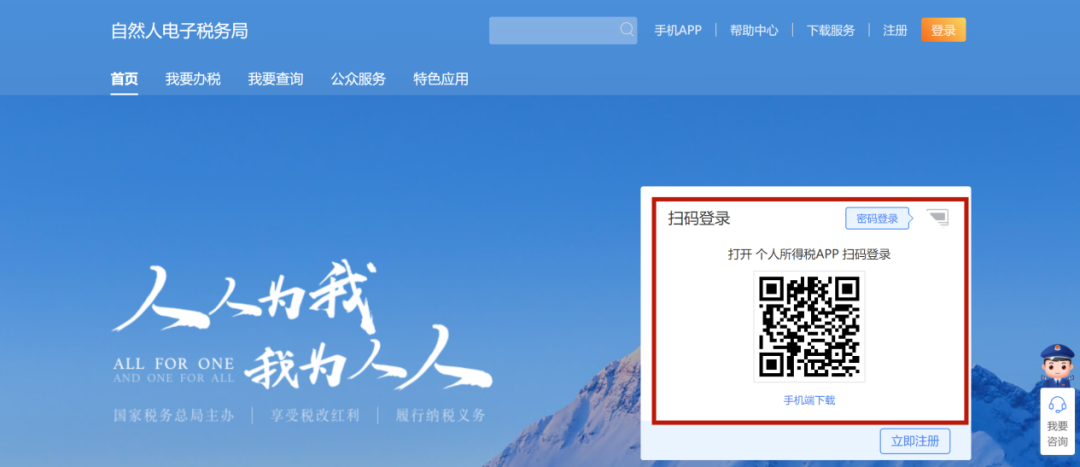Screen dimensions: 1080x467
Task: Click 手机端下载 mobile download link
Action: (809, 400)
